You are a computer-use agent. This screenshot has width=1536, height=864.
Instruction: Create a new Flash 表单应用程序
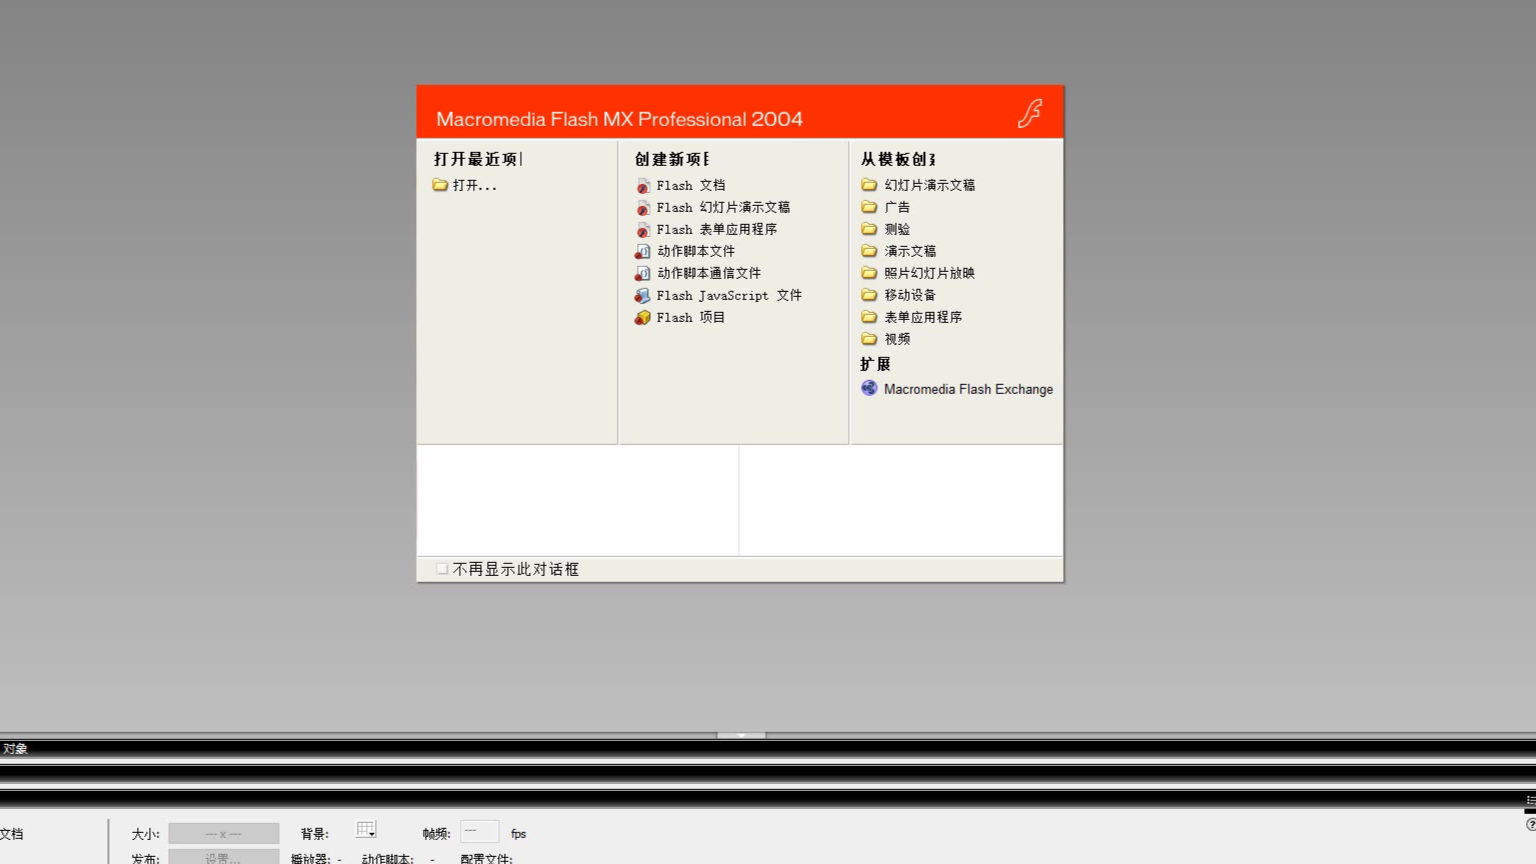pyautogui.click(x=716, y=230)
